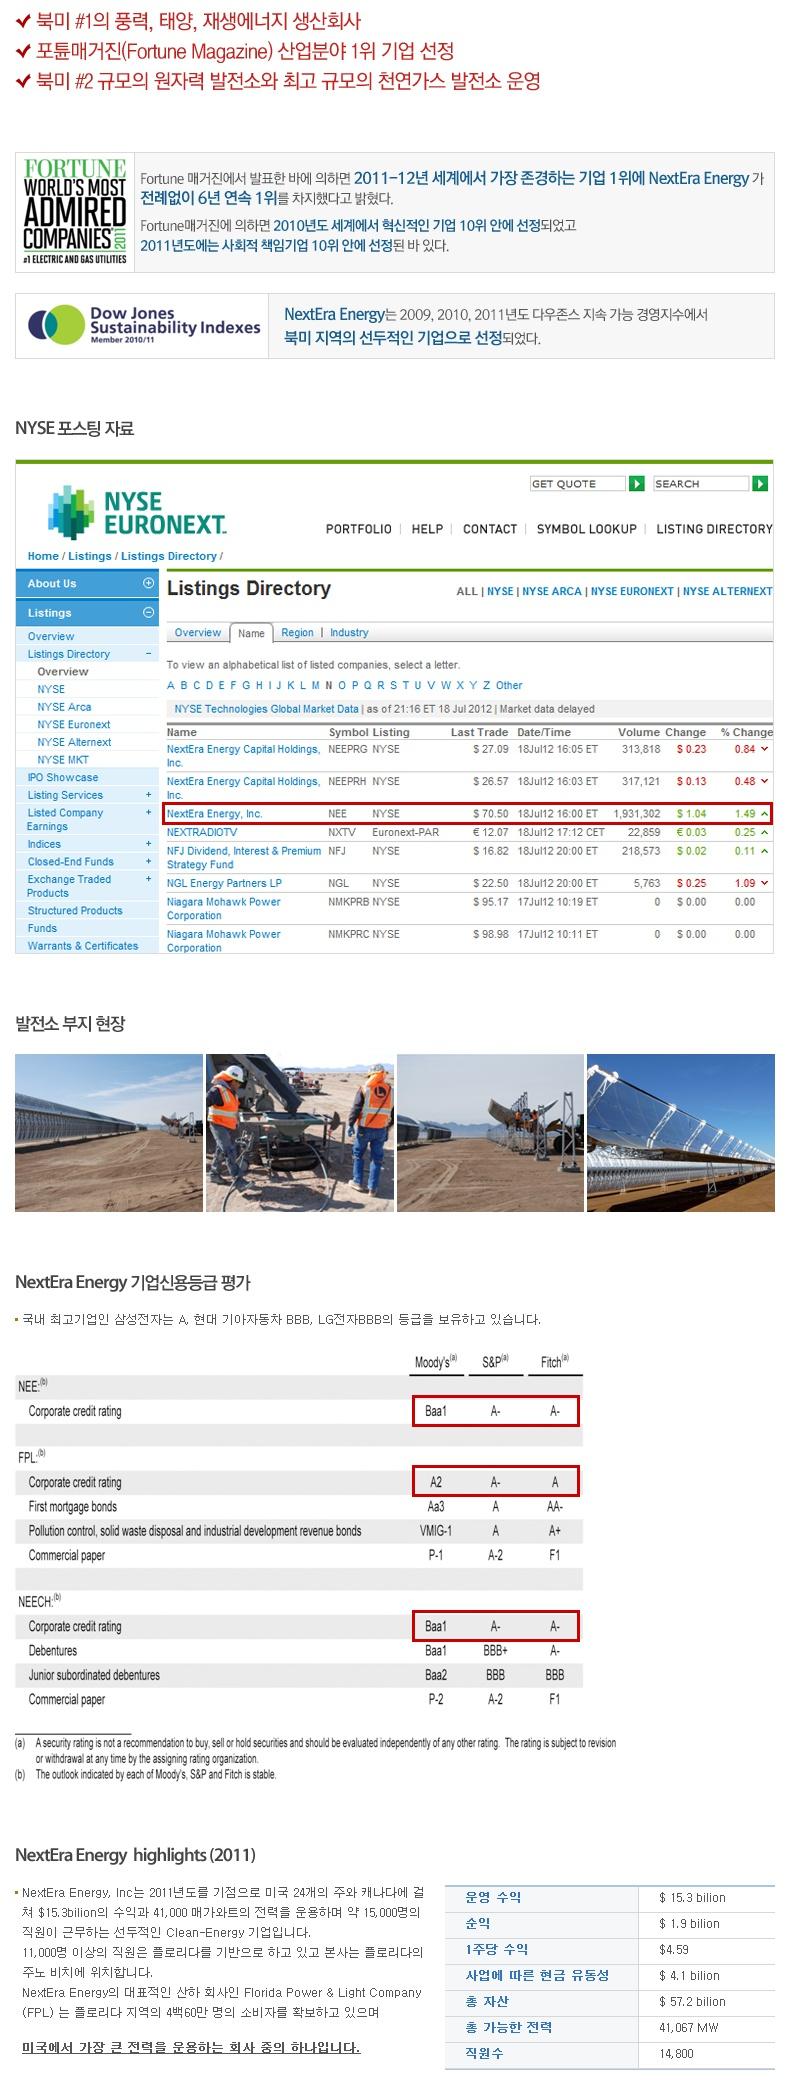The width and height of the screenshot is (790, 2087).
Task: Open Structured Products in the sidebar
Action: pyautogui.click(x=75, y=911)
